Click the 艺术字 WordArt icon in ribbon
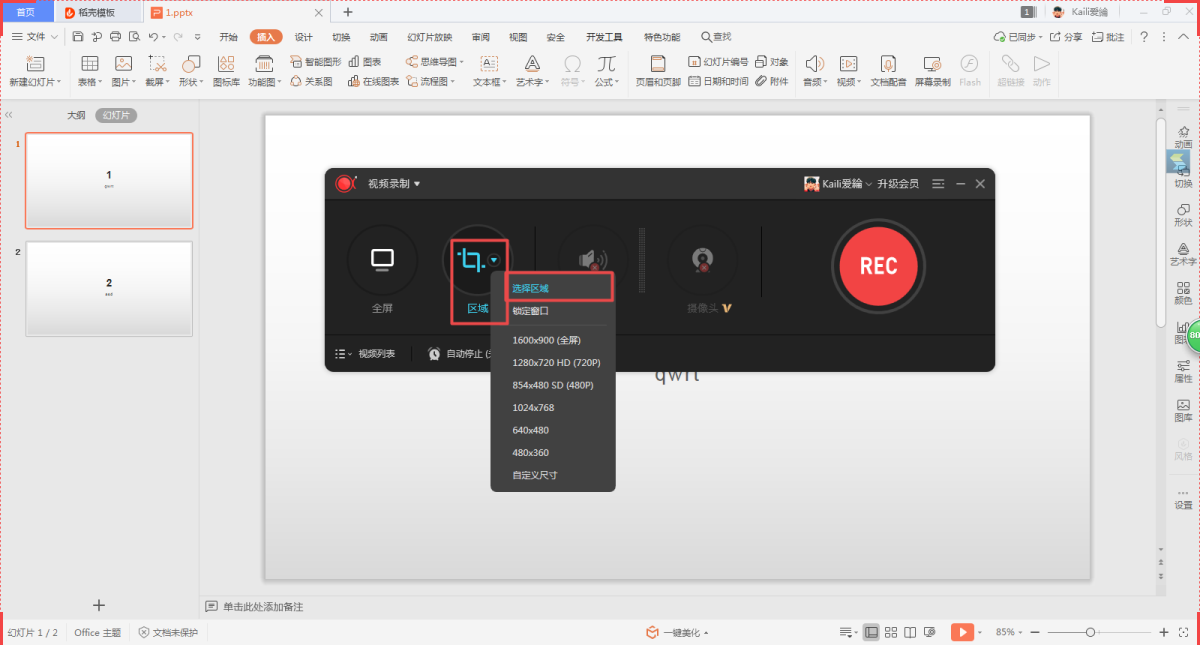 [x=531, y=69]
